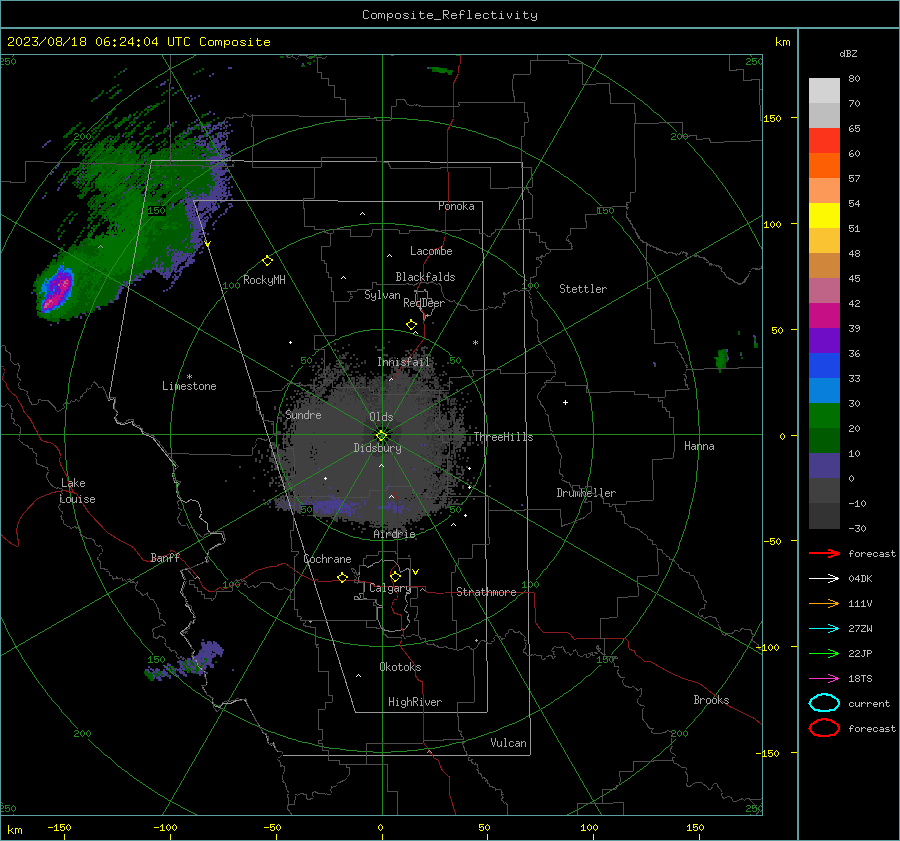The image size is (900, 841).
Task: Click the -100 tick on the right axis
Action: tap(767, 647)
